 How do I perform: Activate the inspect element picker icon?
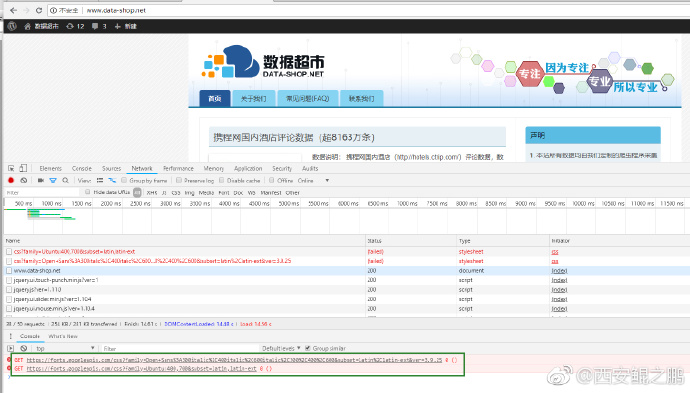(11, 169)
